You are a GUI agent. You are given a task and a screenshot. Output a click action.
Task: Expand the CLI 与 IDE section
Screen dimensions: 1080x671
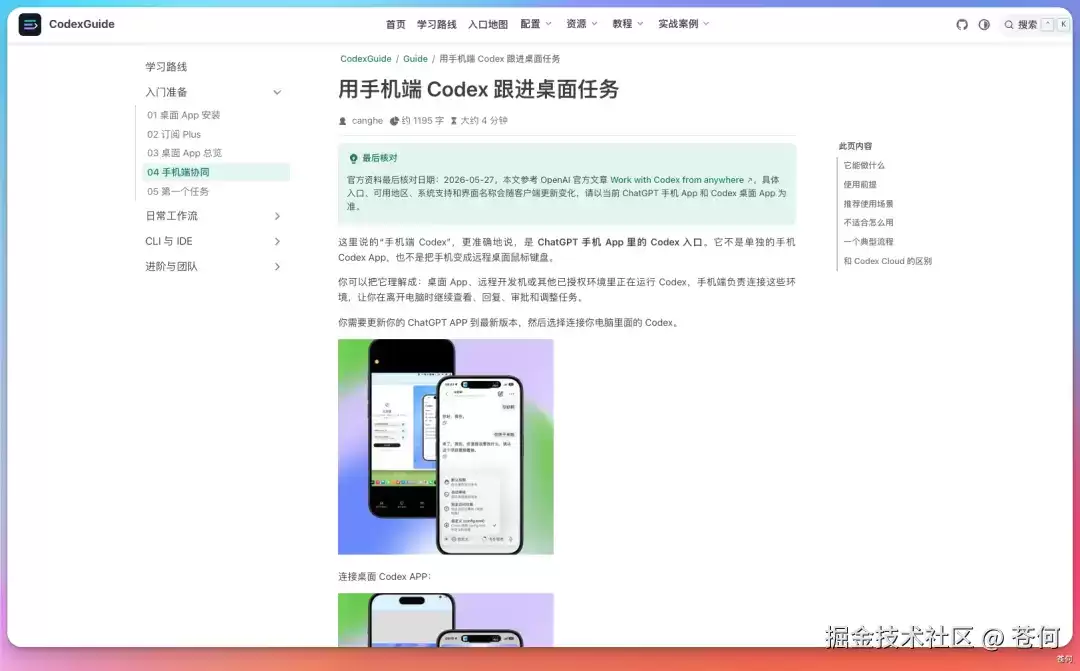click(x=213, y=241)
